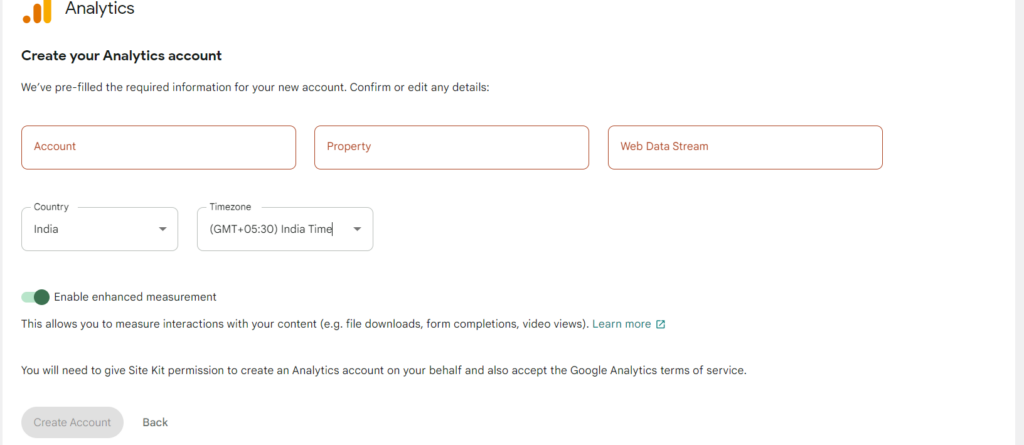Viewport: 1024px width, 445px height.
Task: Click the Create your Analytics account heading
Action: click(x=121, y=56)
